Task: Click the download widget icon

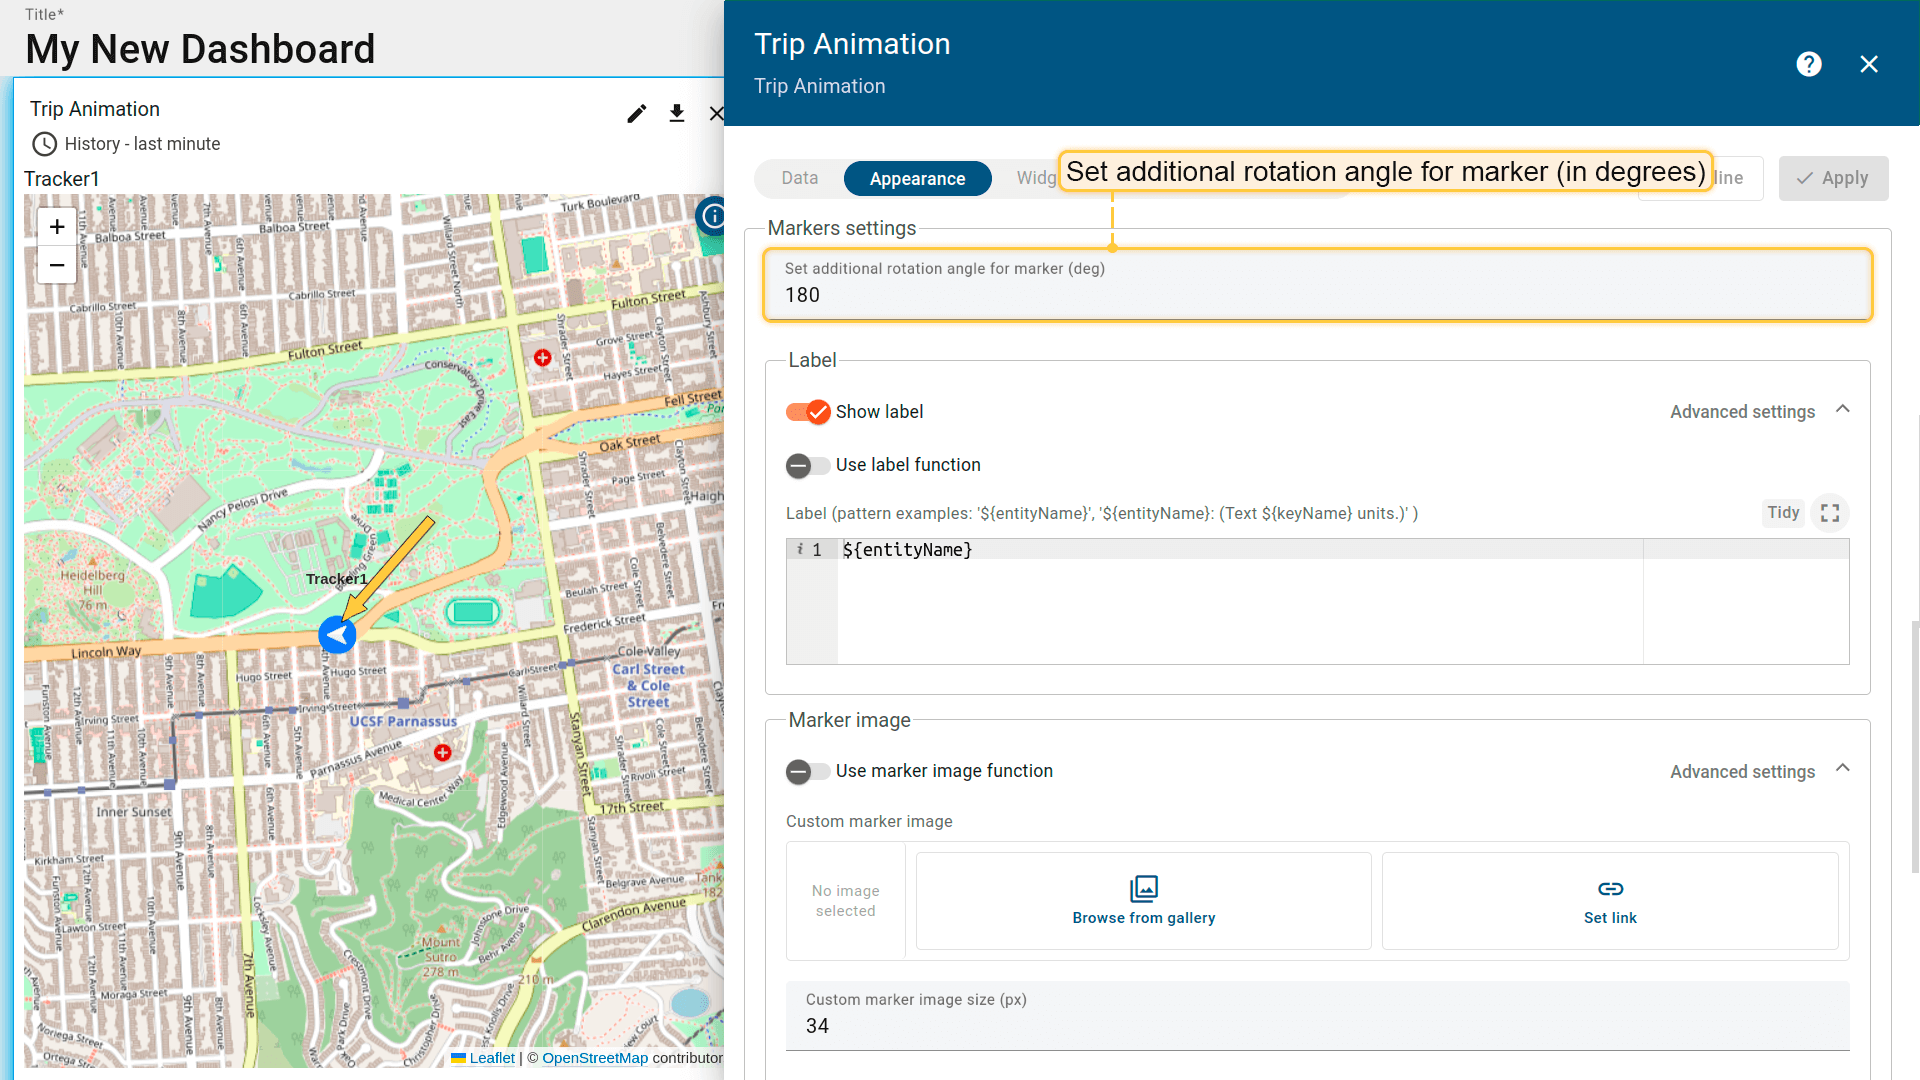Action: coord(677,113)
